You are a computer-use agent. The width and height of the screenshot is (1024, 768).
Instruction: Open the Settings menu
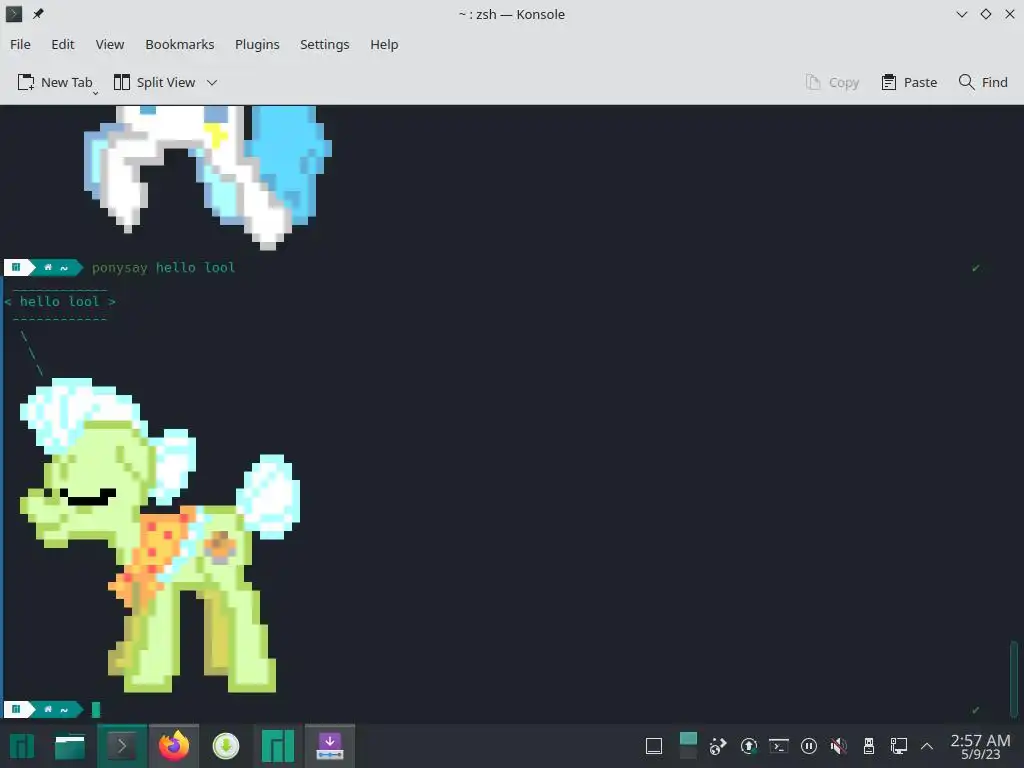click(x=325, y=44)
